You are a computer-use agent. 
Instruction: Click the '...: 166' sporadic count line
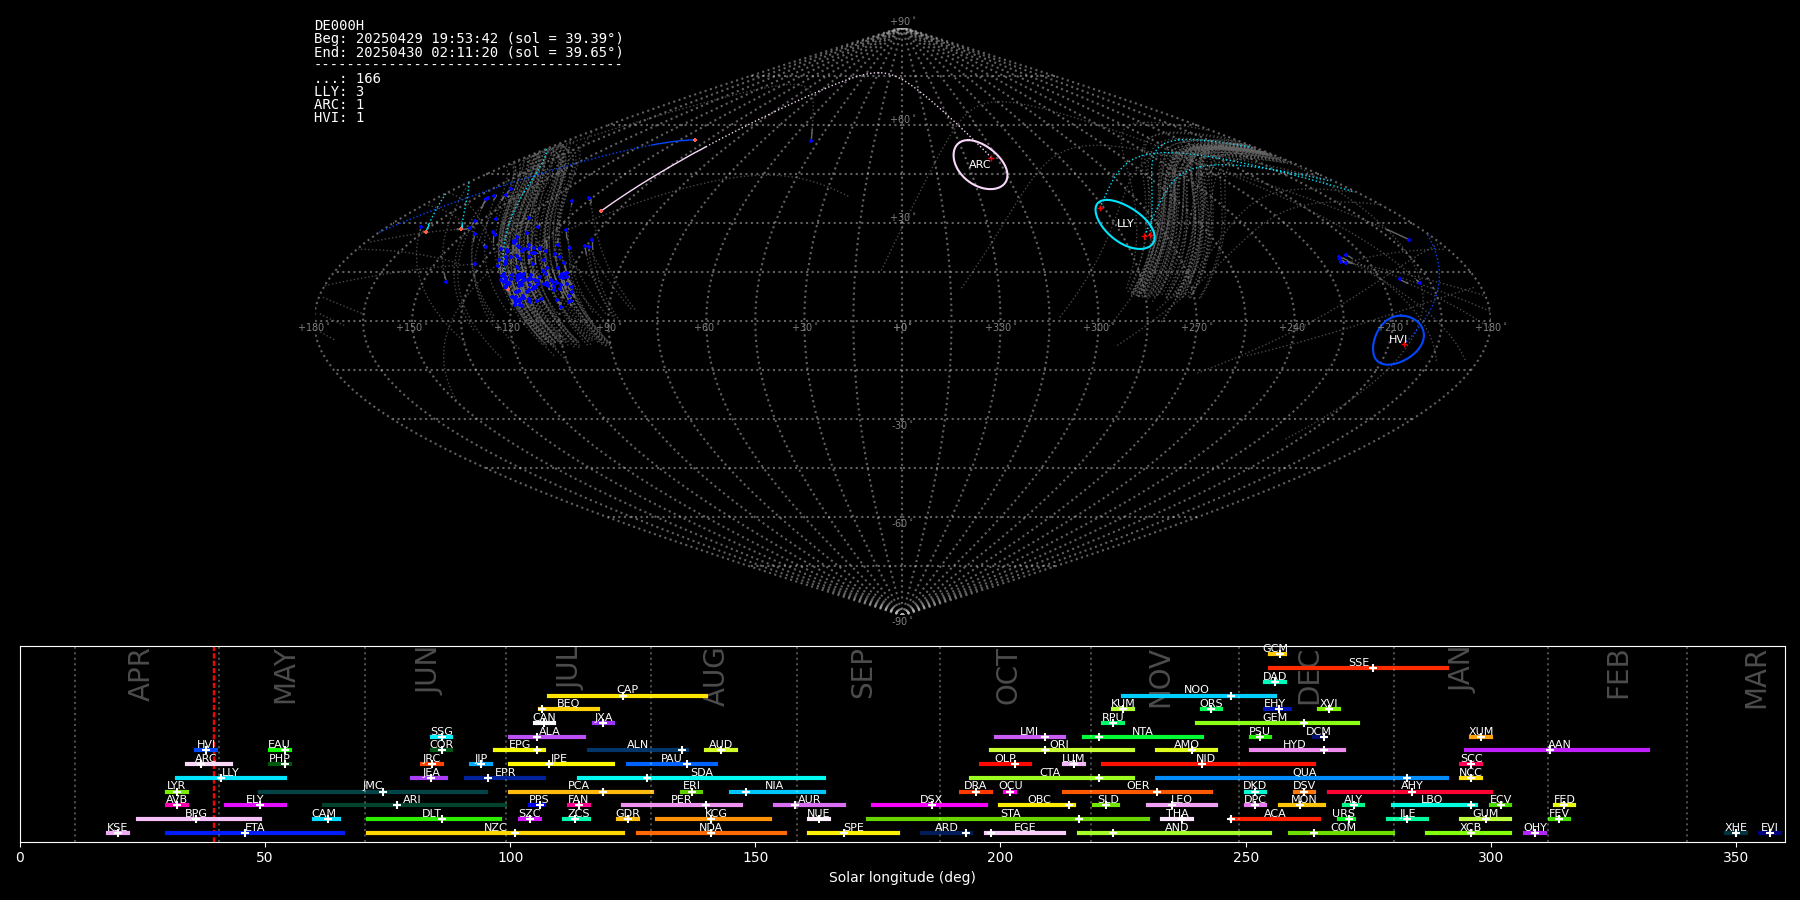tap(347, 78)
